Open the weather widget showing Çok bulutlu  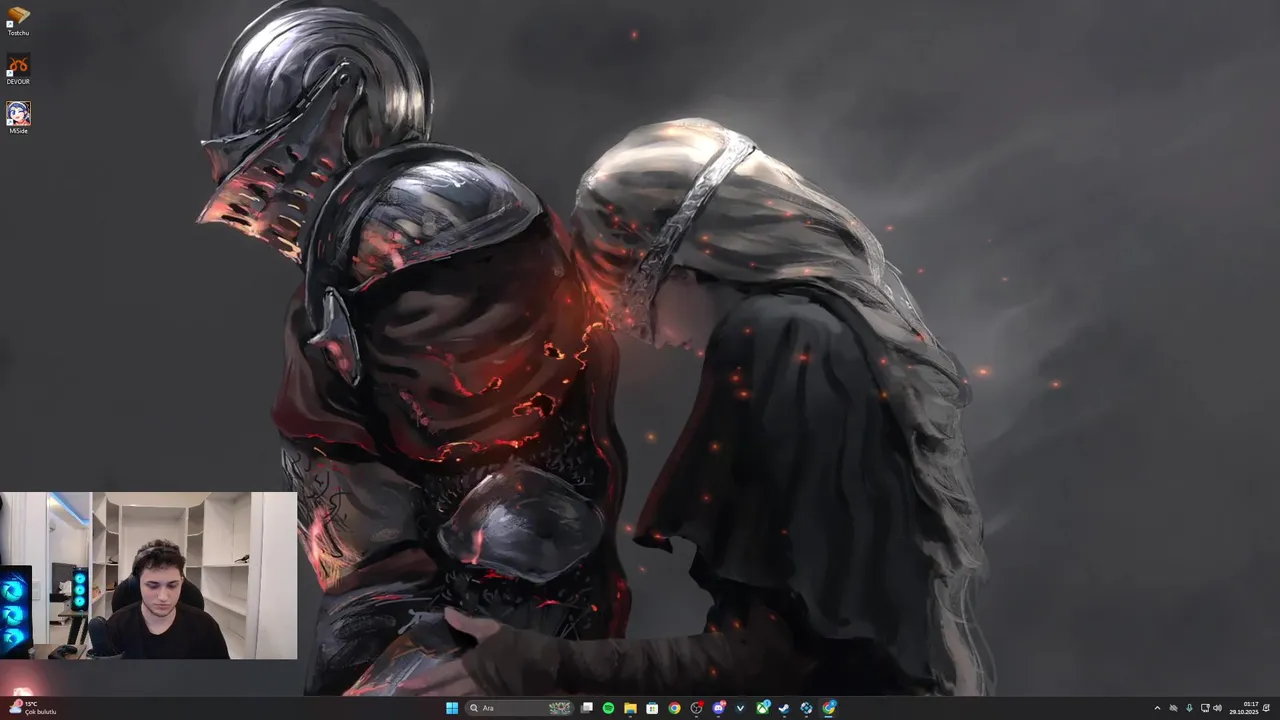pos(33,708)
